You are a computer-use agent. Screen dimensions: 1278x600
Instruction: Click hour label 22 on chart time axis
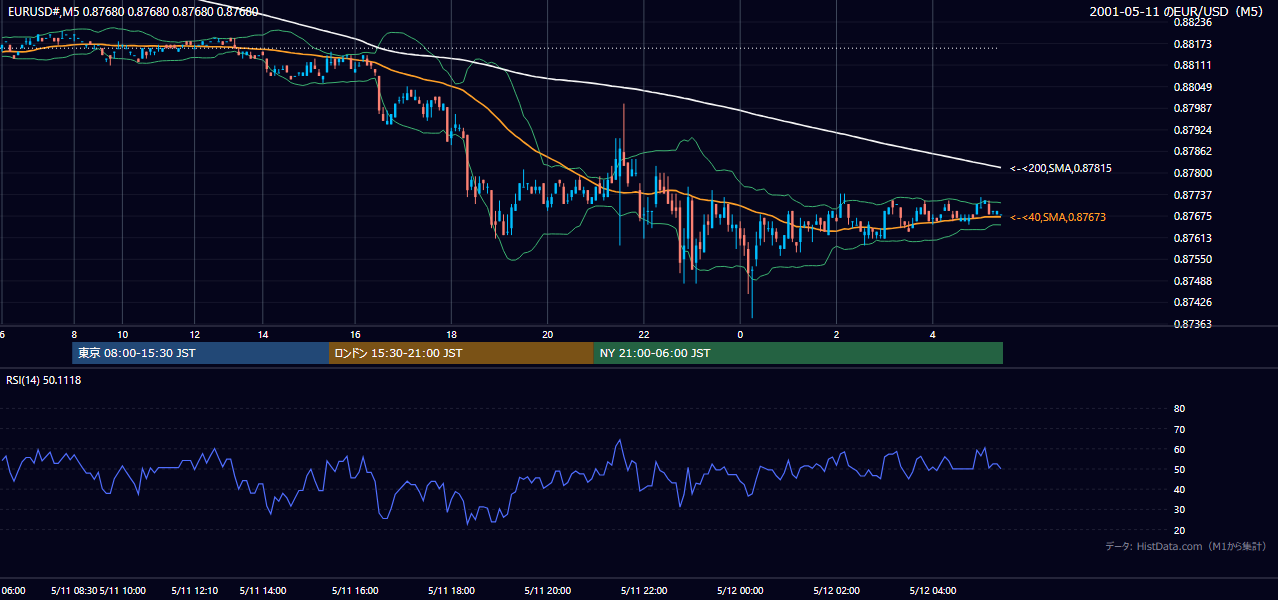(x=644, y=334)
